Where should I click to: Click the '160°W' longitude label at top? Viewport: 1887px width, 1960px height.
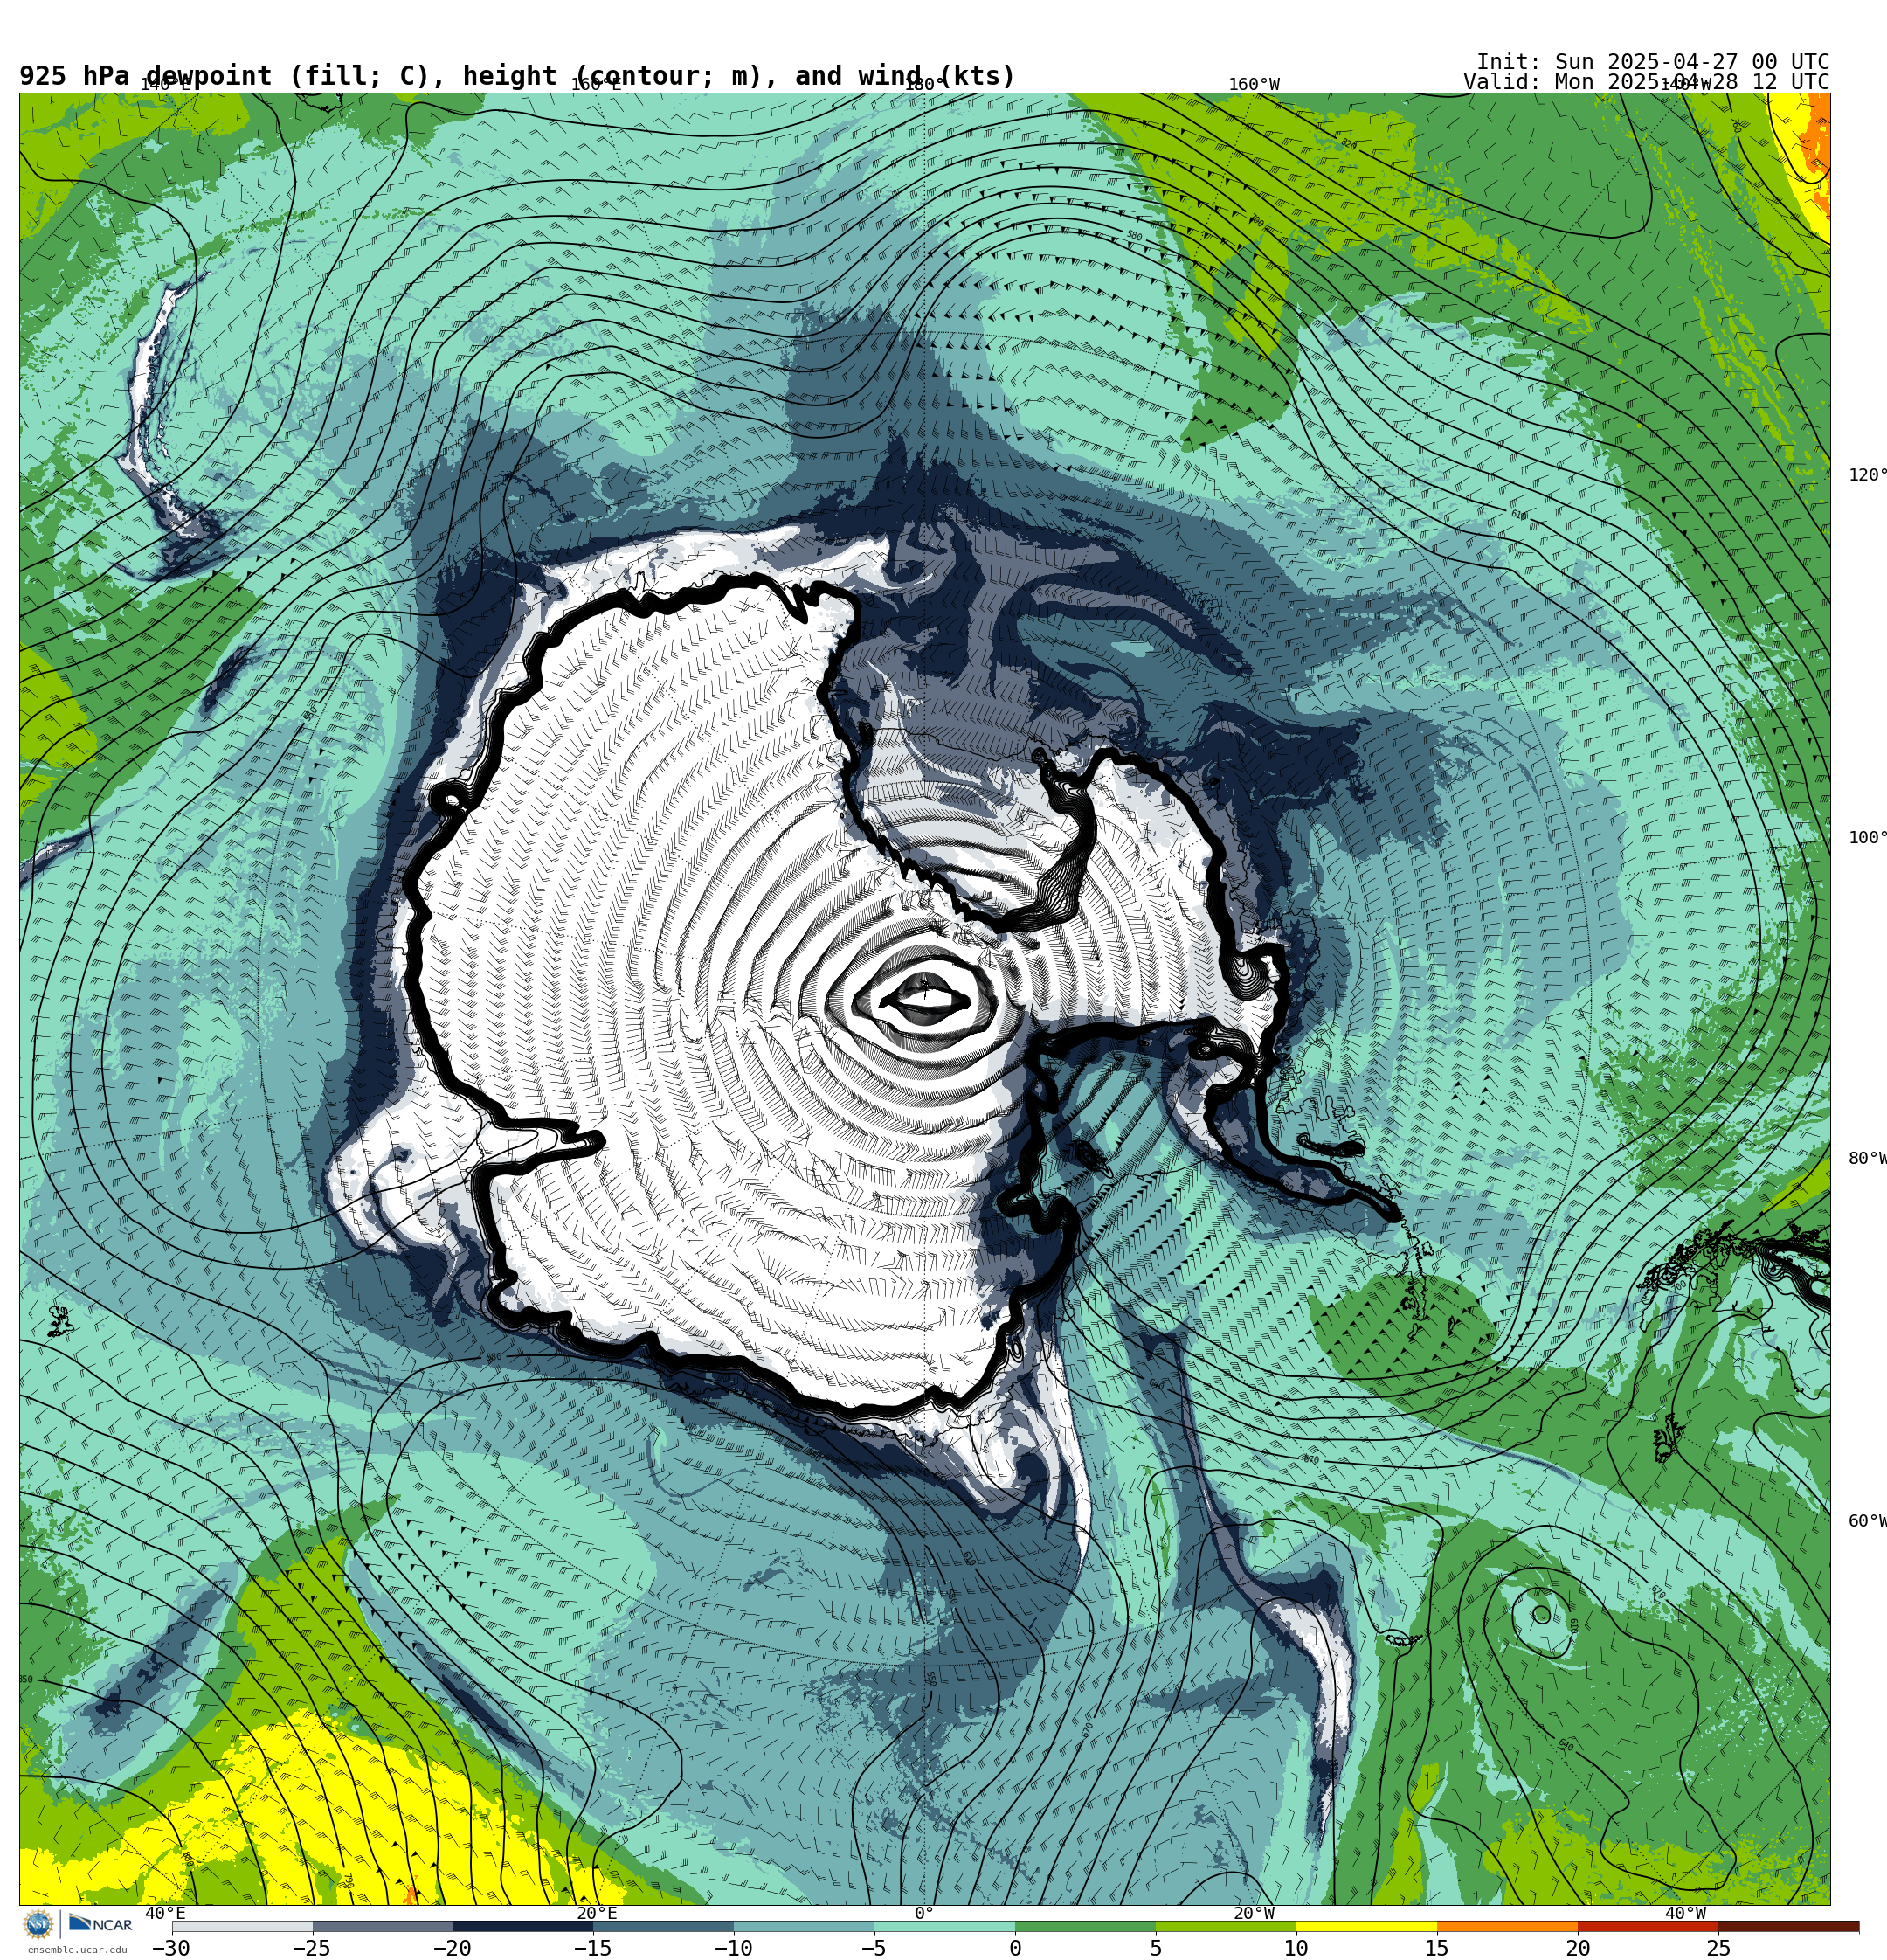pyautogui.click(x=1254, y=85)
